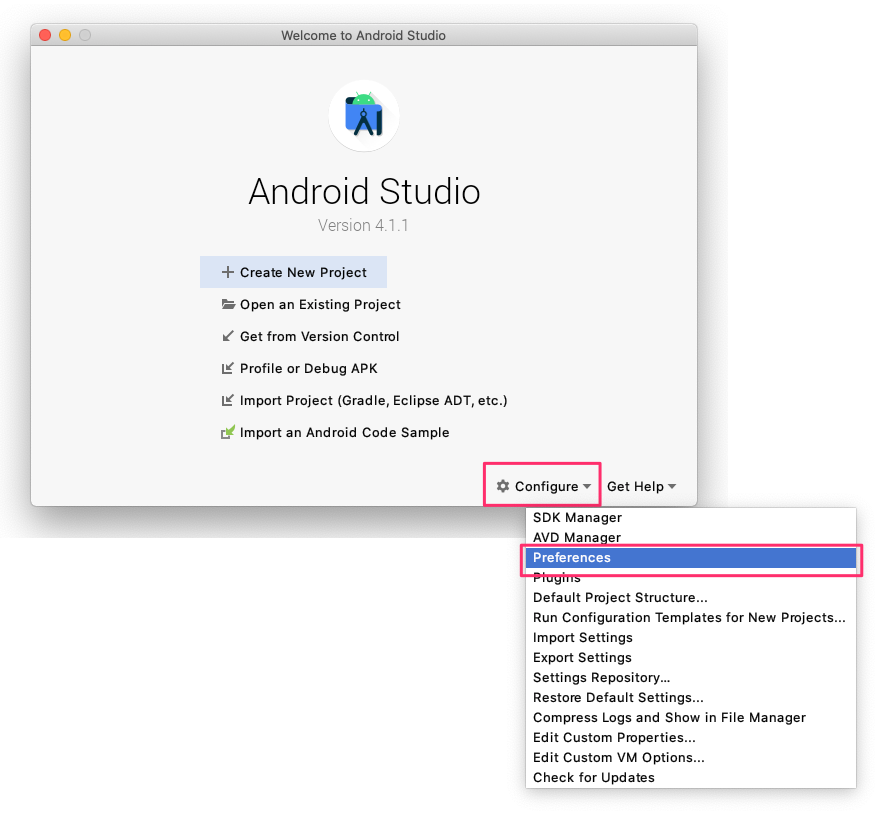Select Preferences in the Configure menu
The width and height of the screenshot is (887, 813).
(691, 557)
